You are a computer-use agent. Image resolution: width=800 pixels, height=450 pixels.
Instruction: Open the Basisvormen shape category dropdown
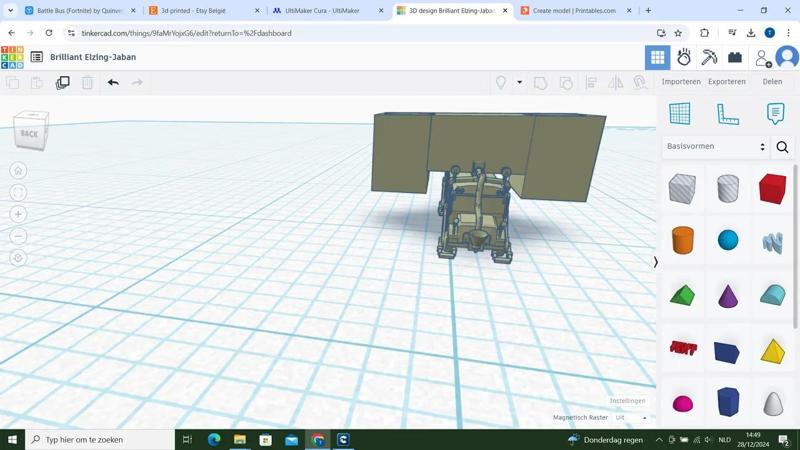[x=716, y=146]
